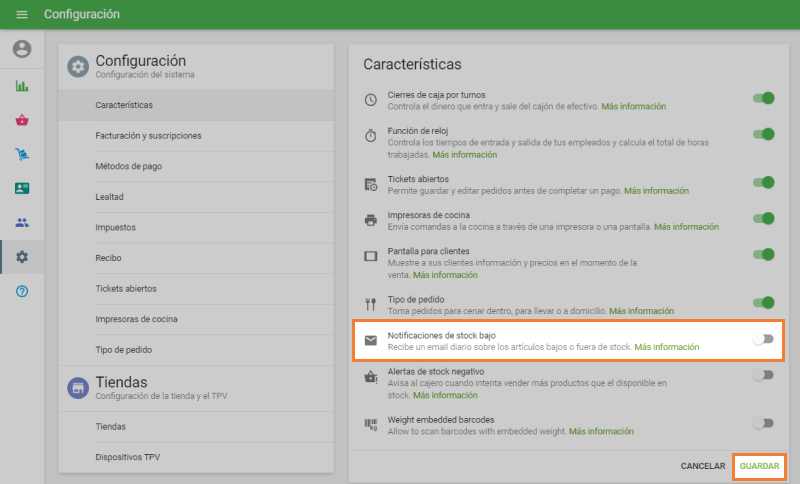Go to Impuestos settings section
Viewport: 800px width, 484px height.
(116, 227)
